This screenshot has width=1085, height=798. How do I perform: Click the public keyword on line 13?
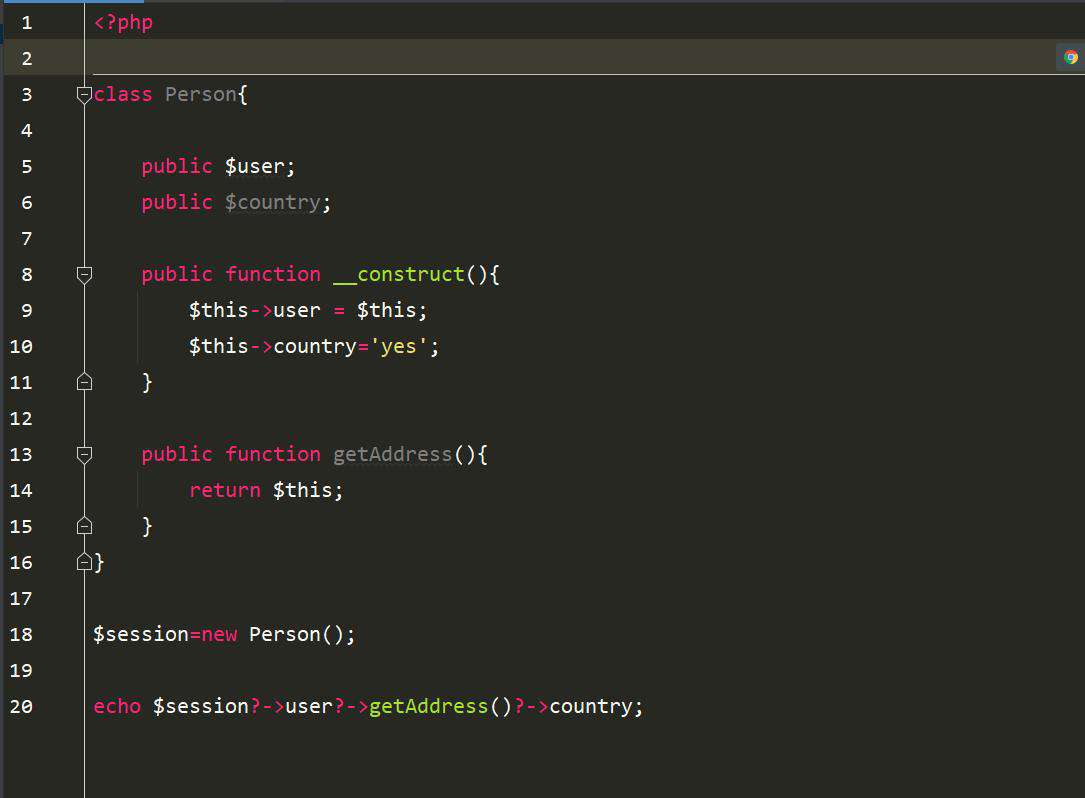pyautogui.click(x=176, y=454)
